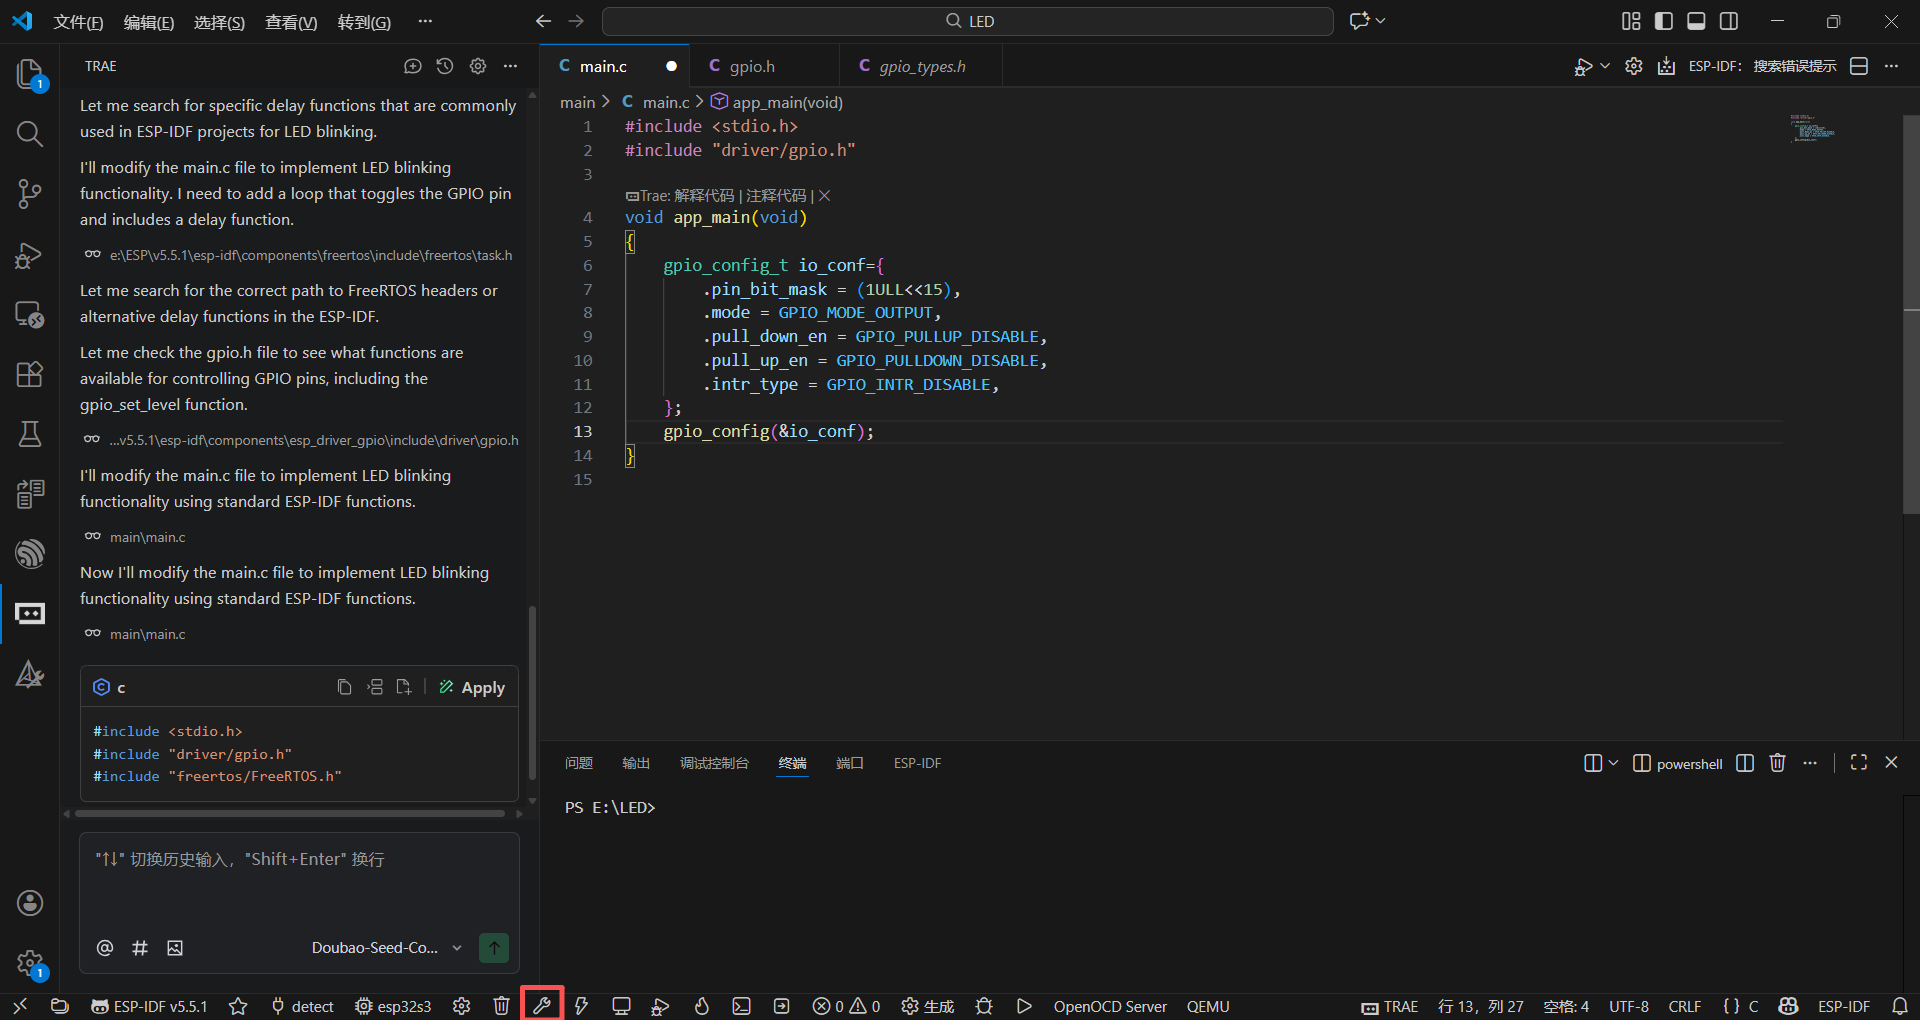Open the TRAE panel more actions ellipsis
Screen dimensions: 1920x1020
tap(511, 66)
